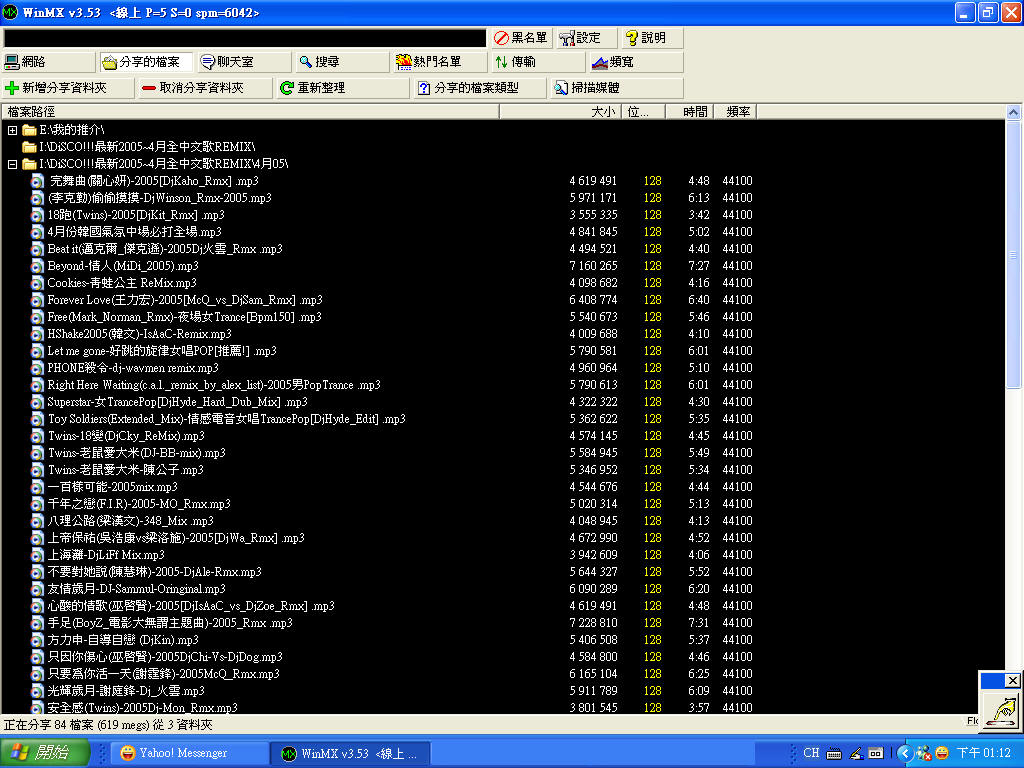The width and height of the screenshot is (1024, 768).
Task: Click 新增分享資料夾 add shared folder
Action: point(69,88)
